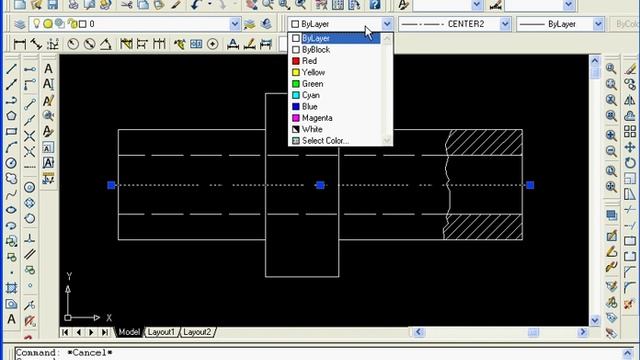Switch to the Model tab

tap(129, 332)
